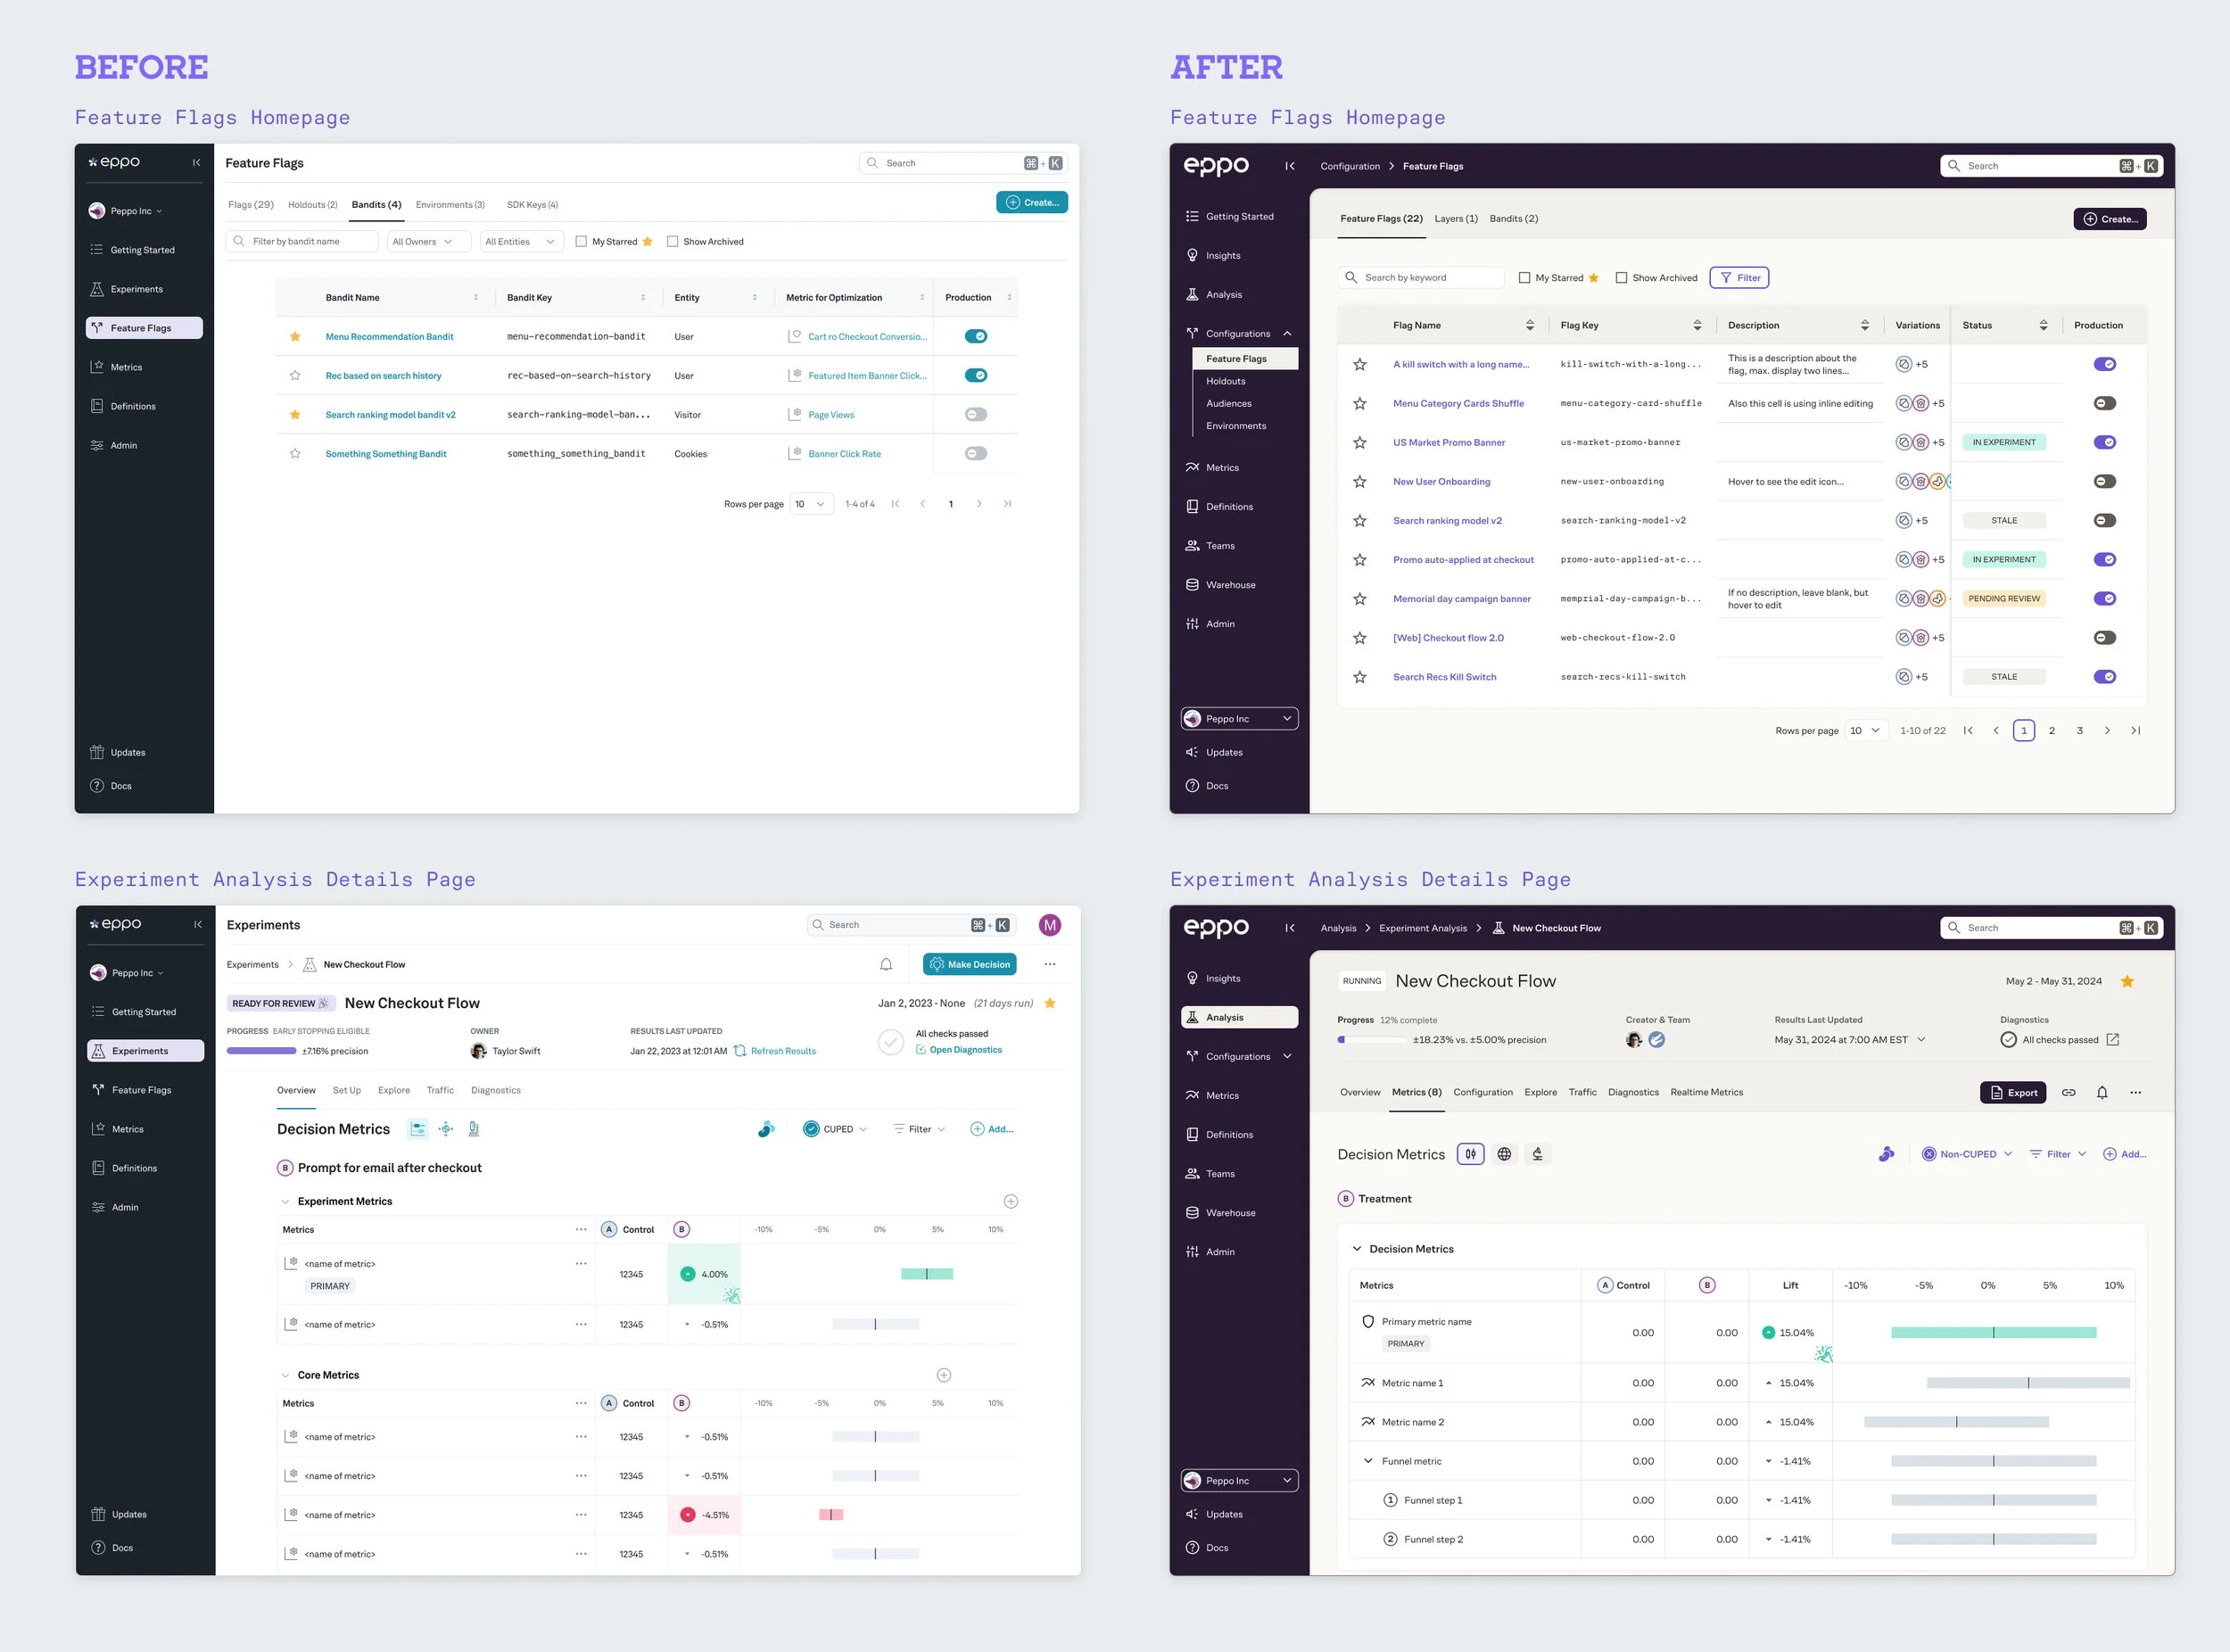Click the globe view icon next to Decision Metrics
The width and height of the screenshot is (2230, 1652).
tap(1504, 1154)
